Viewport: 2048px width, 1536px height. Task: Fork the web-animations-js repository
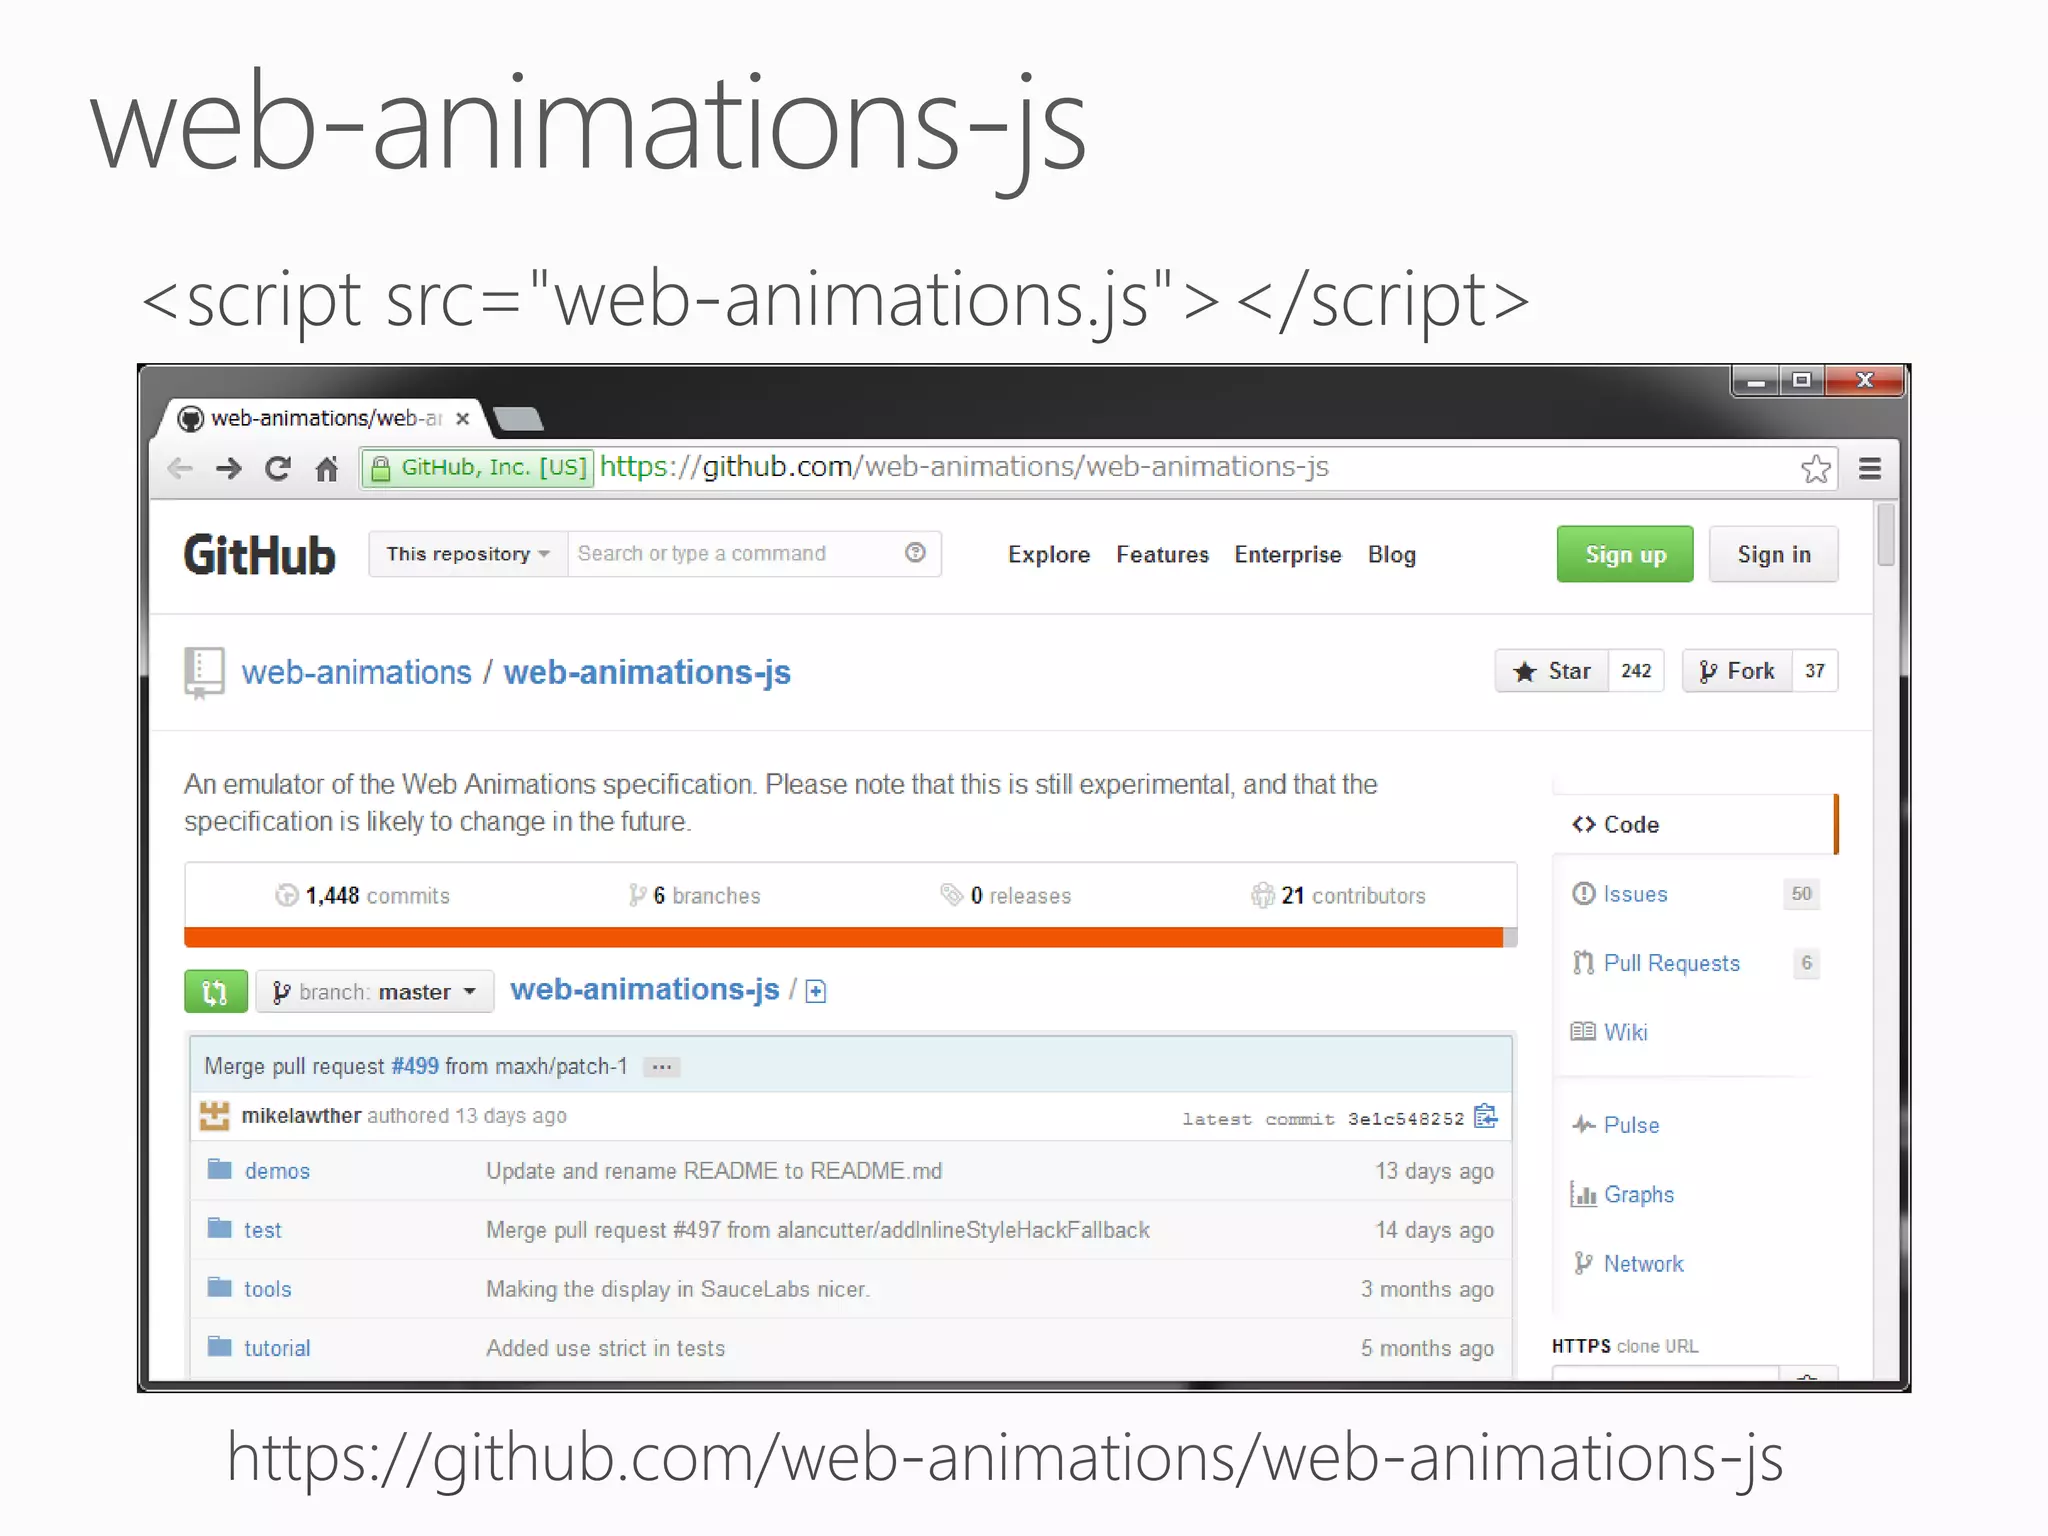[1738, 671]
